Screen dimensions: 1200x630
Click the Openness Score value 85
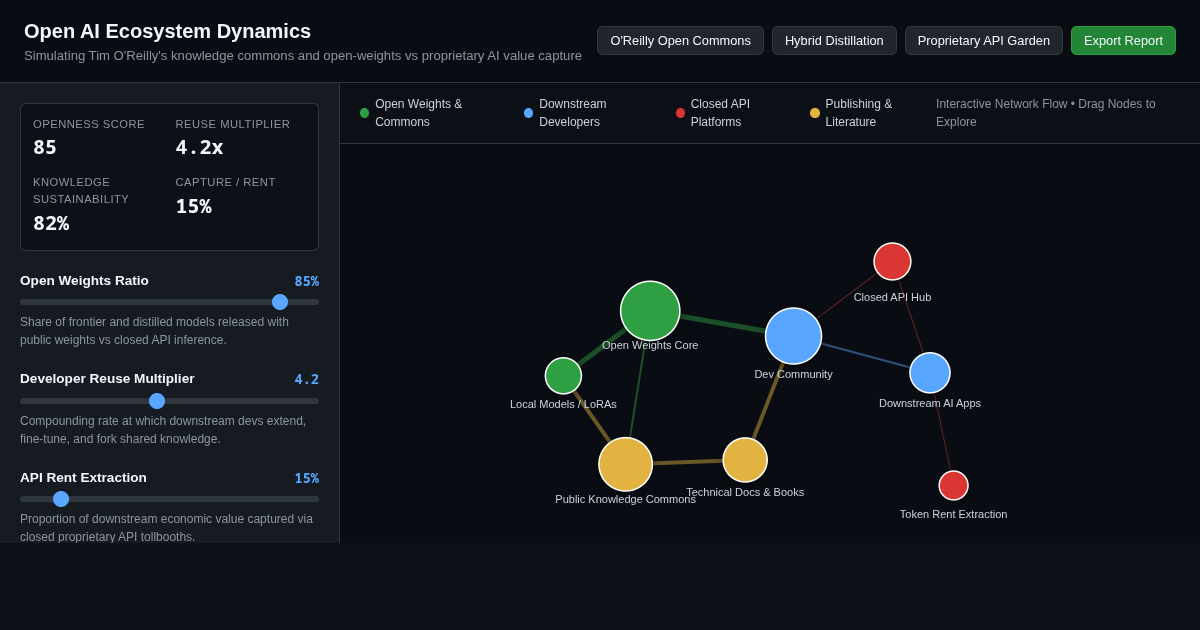tap(45, 147)
